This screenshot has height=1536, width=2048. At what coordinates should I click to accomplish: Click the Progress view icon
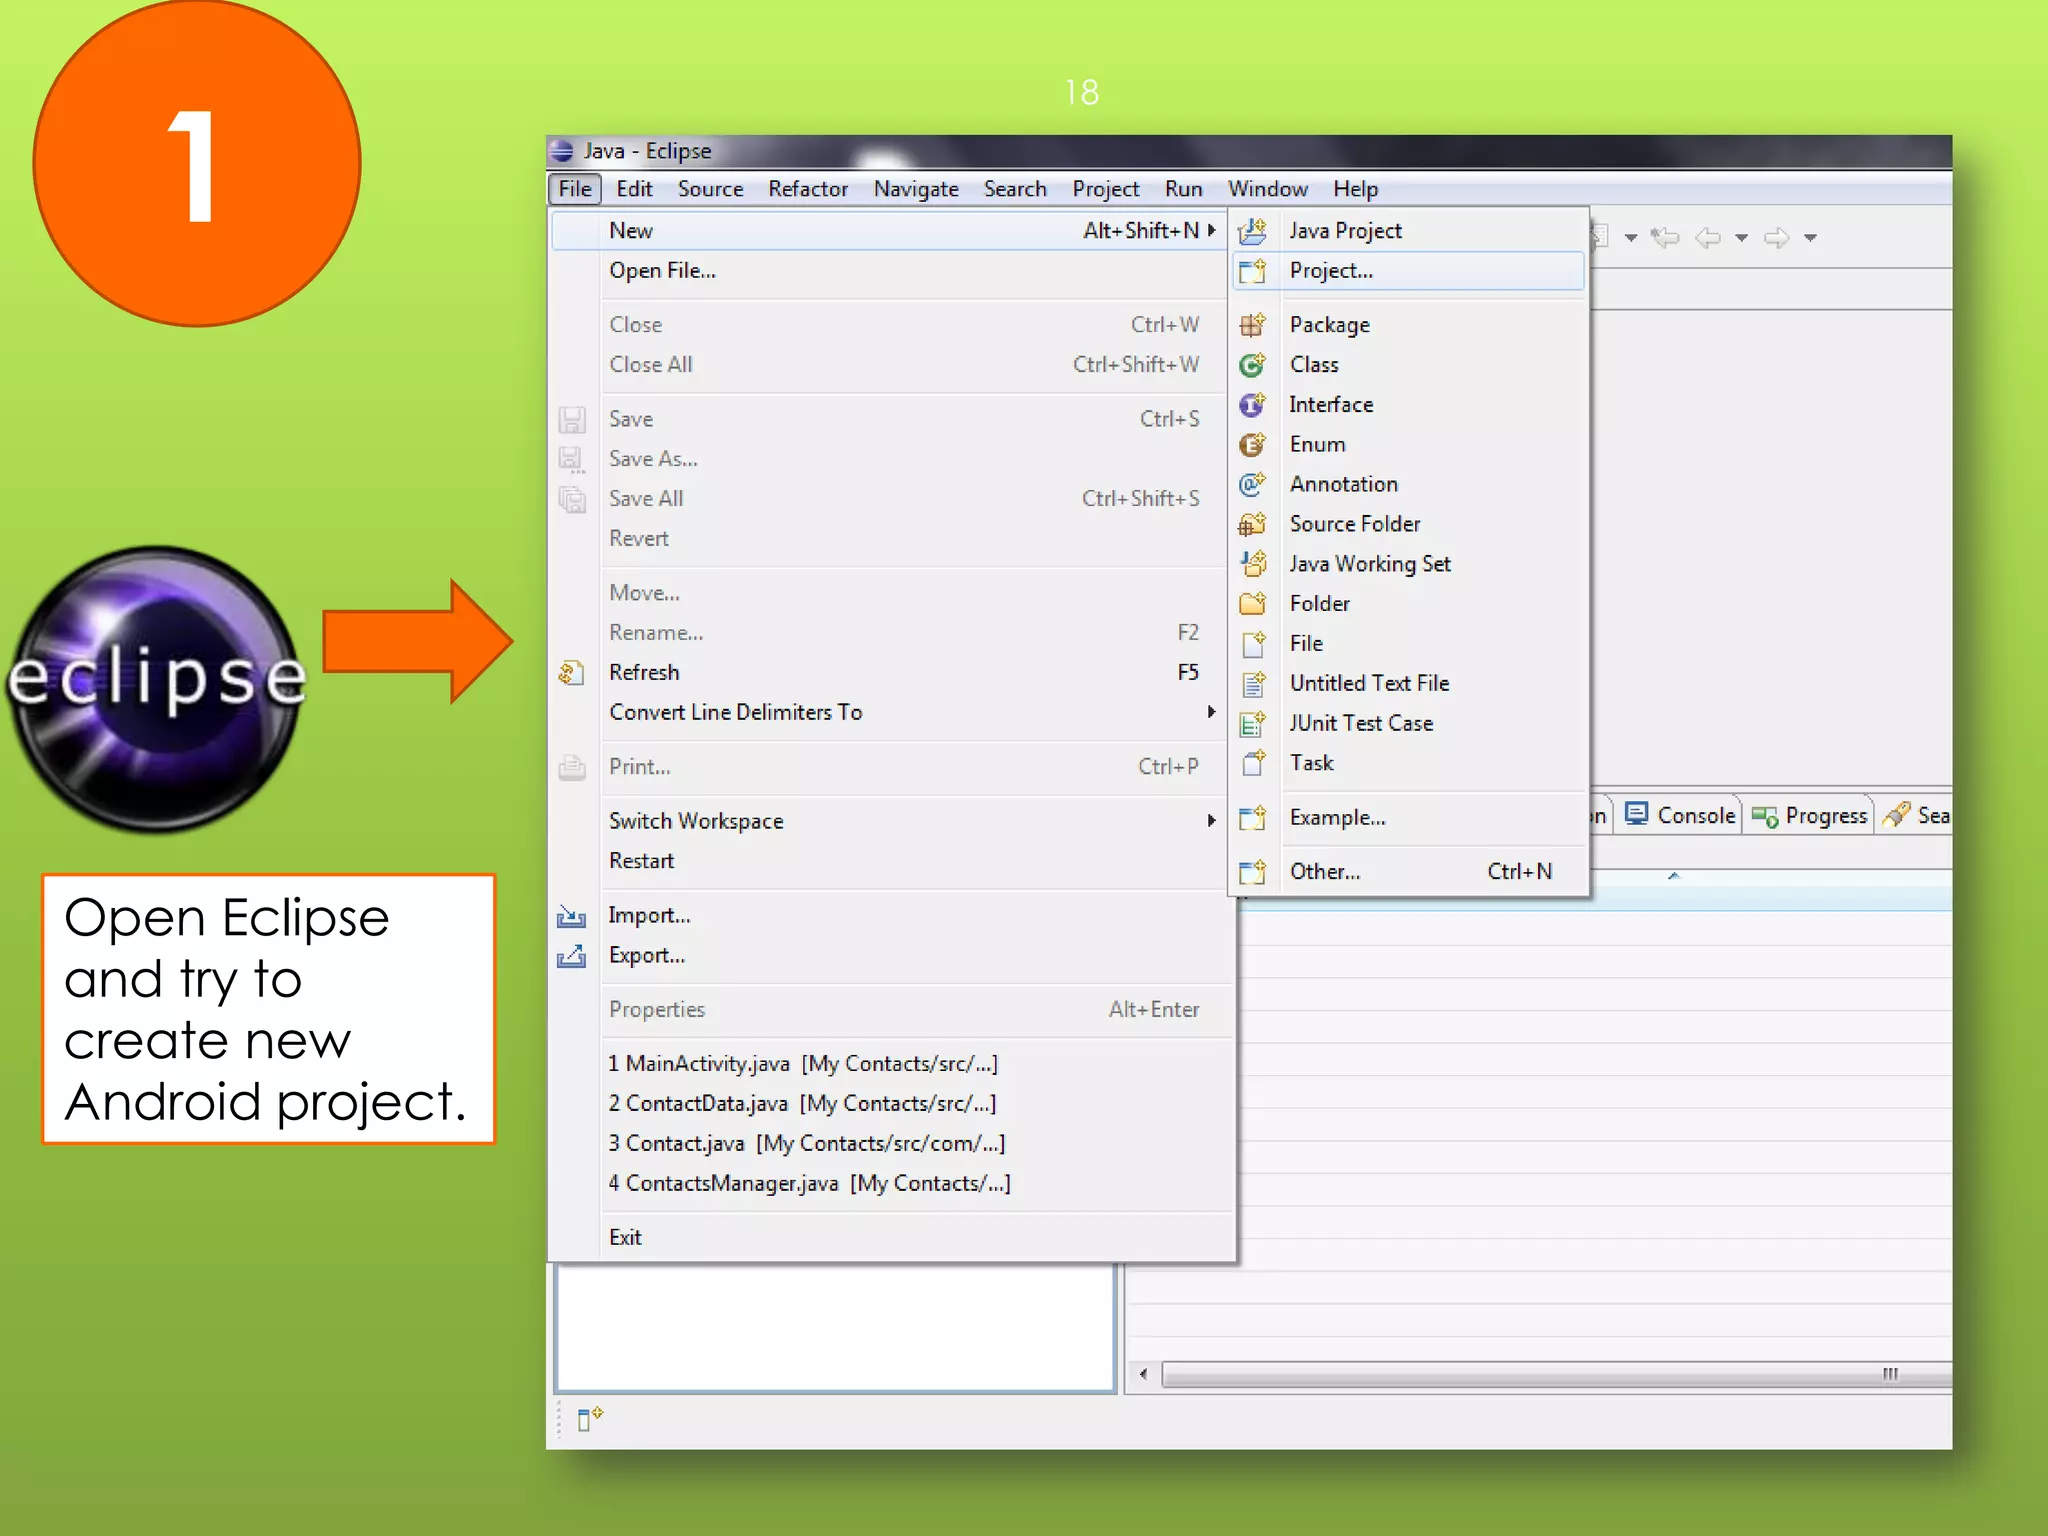(1765, 816)
